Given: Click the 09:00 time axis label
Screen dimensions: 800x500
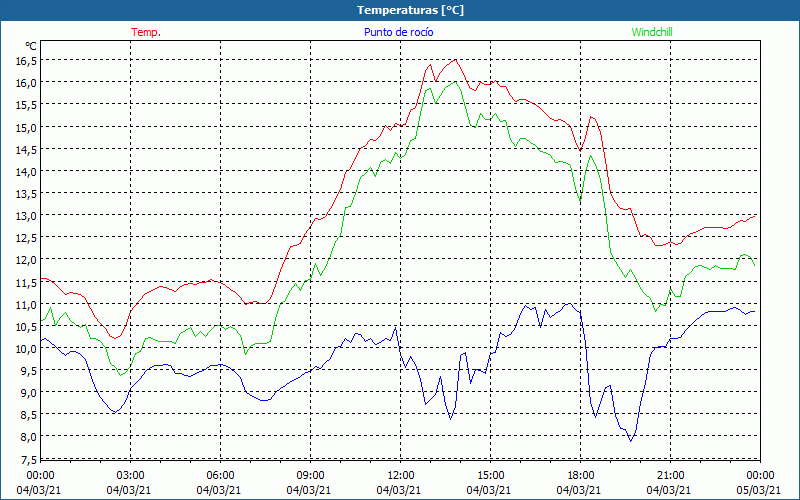Looking at the screenshot, I should [310, 475].
